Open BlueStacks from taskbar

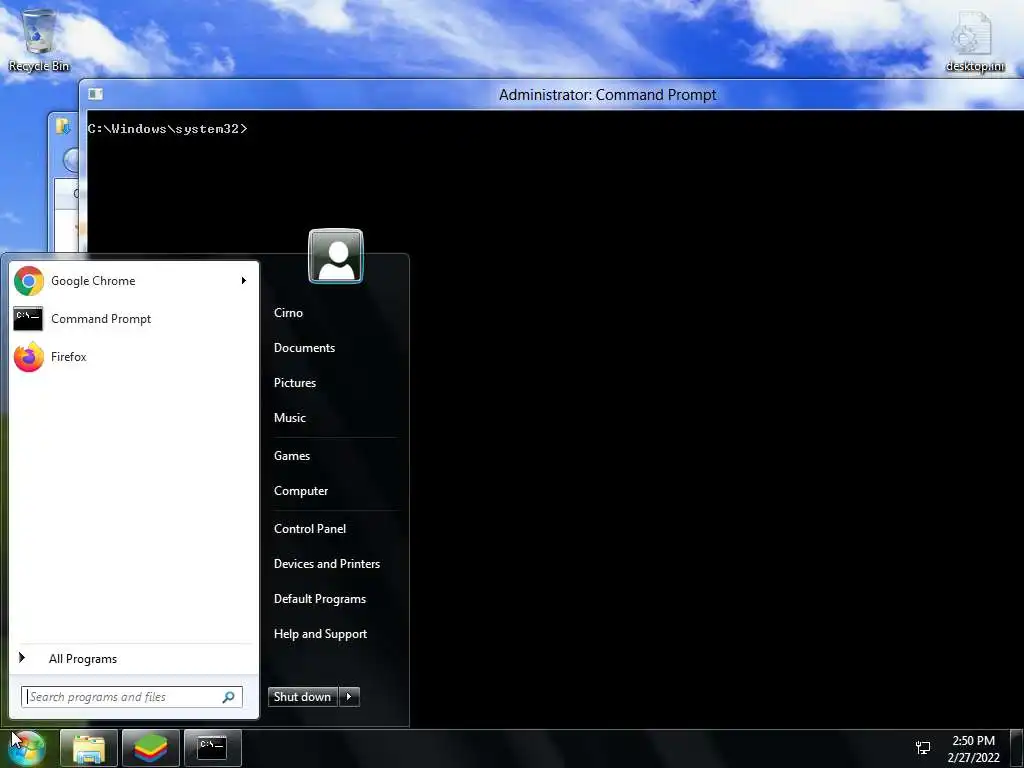[151, 748]
